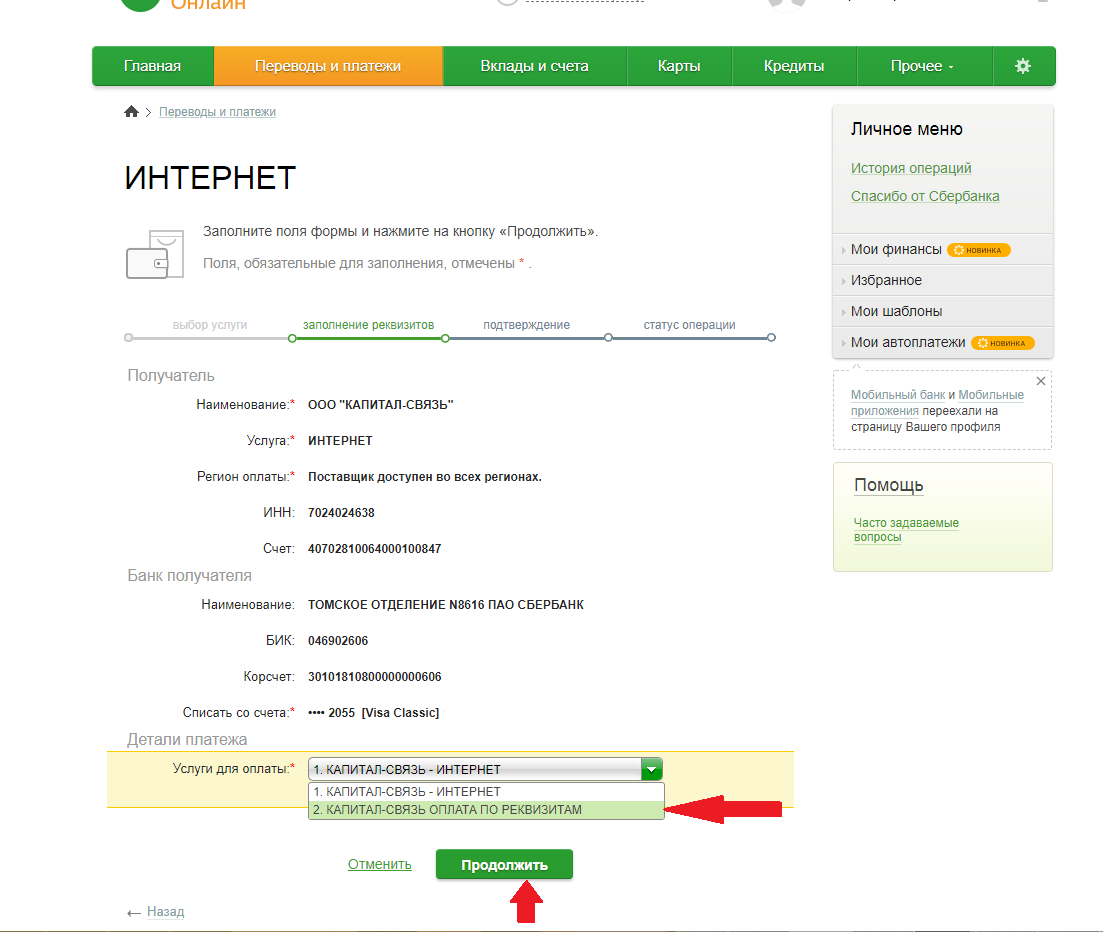Open Переводы и платежи tab
The height and width of the screenshot is (932, 1103).
pyautogui.click(x=328, y=66)
